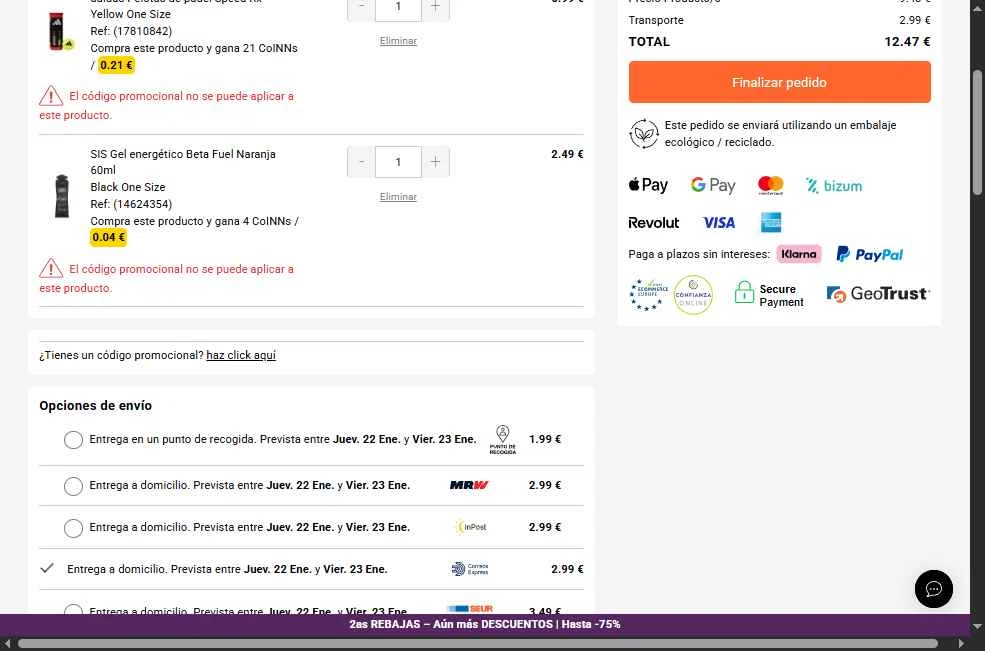The image size is (985, 651).
Task: Open promo code entry via haz click aquí
Action: (241, 355)
